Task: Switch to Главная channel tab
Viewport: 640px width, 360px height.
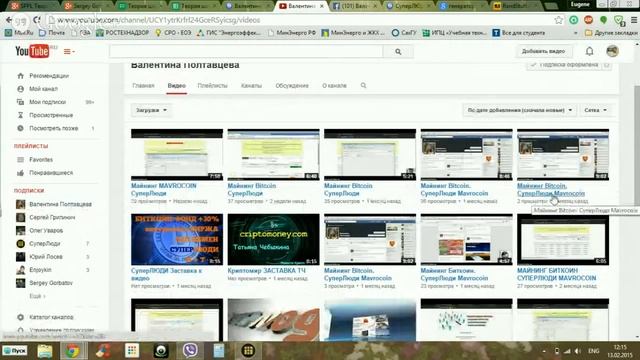Action: pos(143,86)
